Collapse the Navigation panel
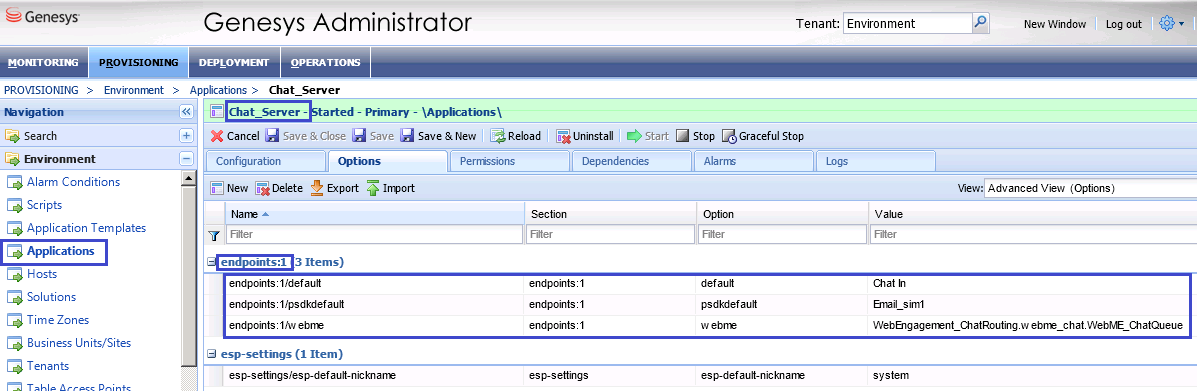The height and width of the screenshot is (391, 1197). 186,112
